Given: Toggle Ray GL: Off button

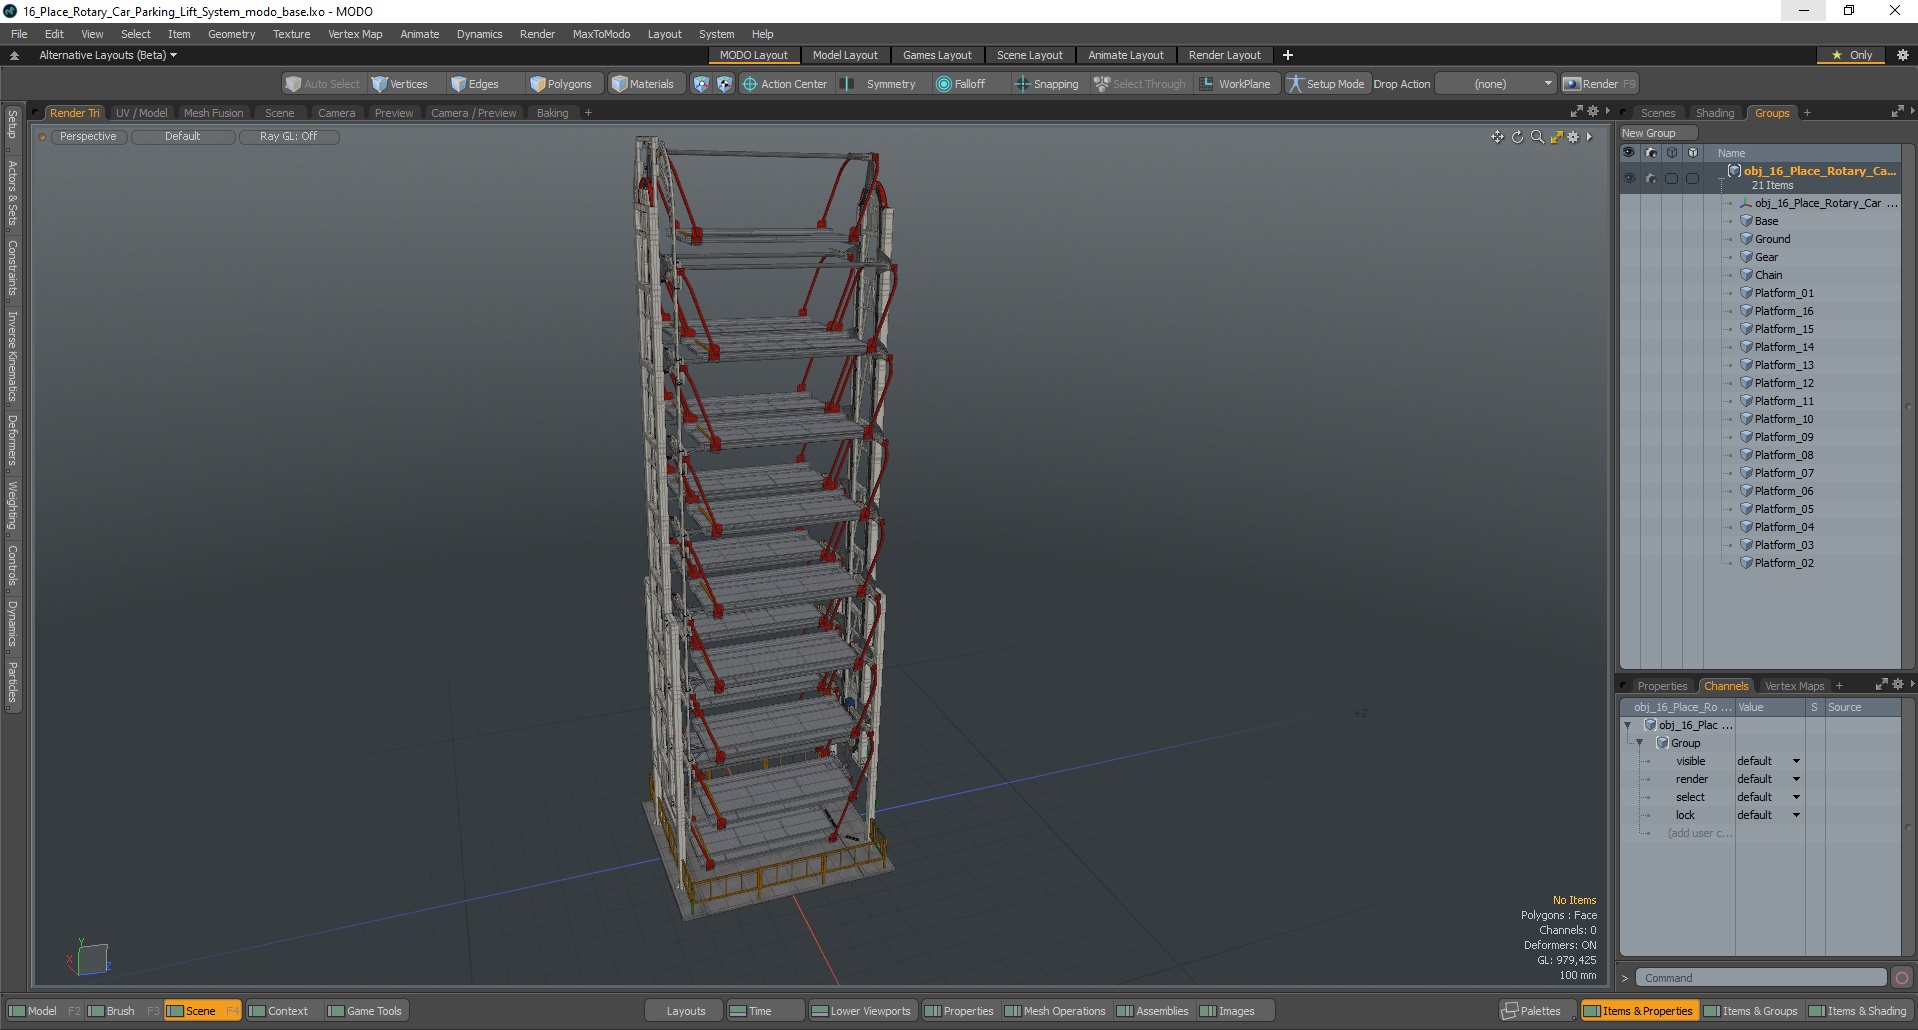Looking at the screenshot, I should [288, 137].
